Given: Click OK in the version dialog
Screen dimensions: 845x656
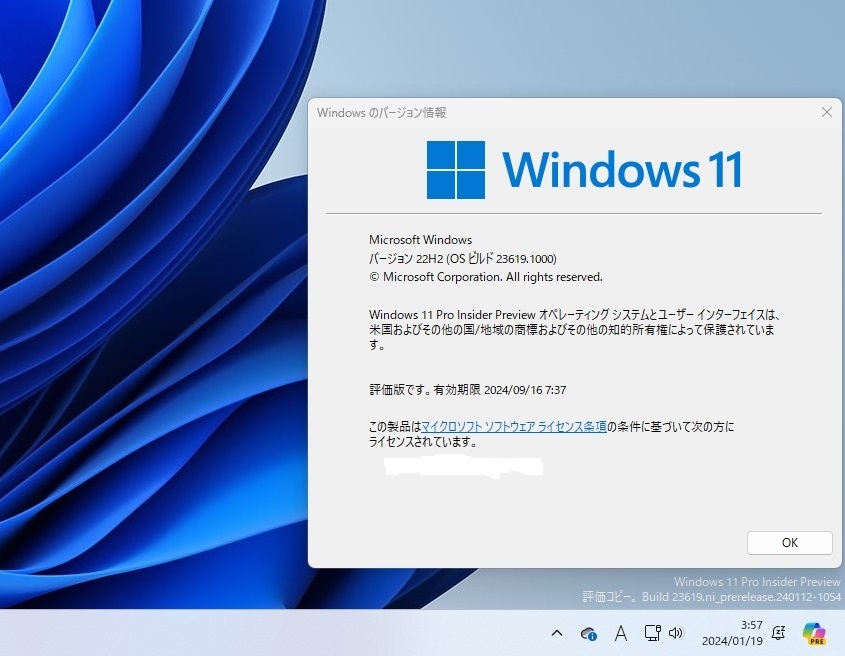Looking at the screenshot, I should point(789,543).
